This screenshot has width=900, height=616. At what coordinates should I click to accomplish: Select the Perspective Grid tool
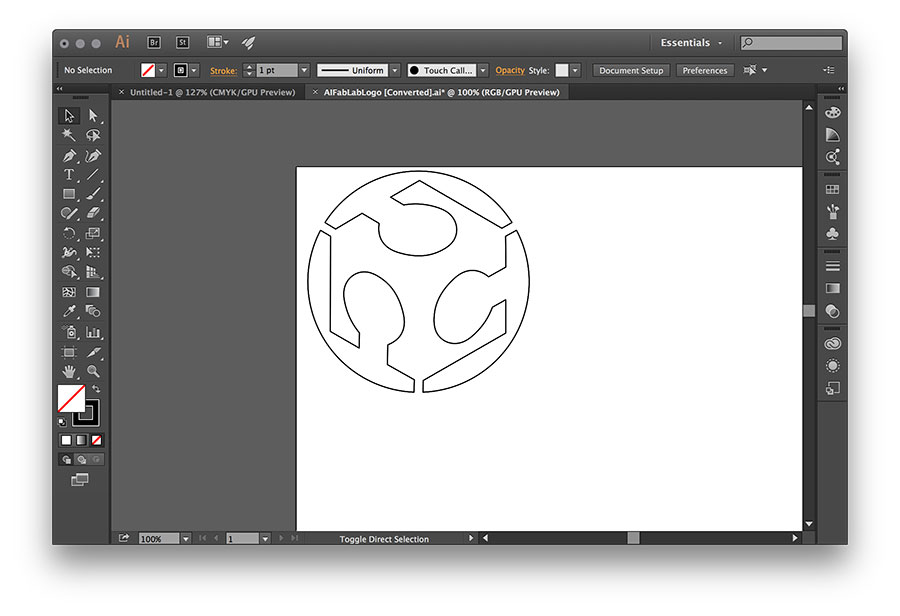pos(93,272)
